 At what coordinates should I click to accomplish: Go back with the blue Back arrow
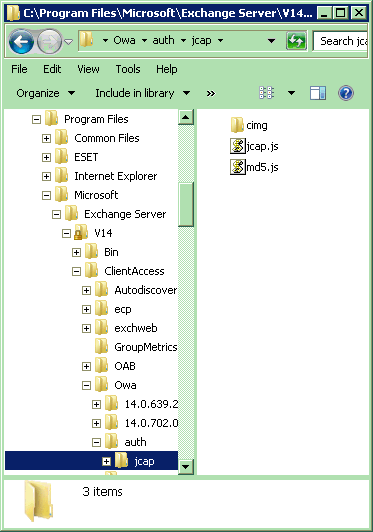[21, 42]
